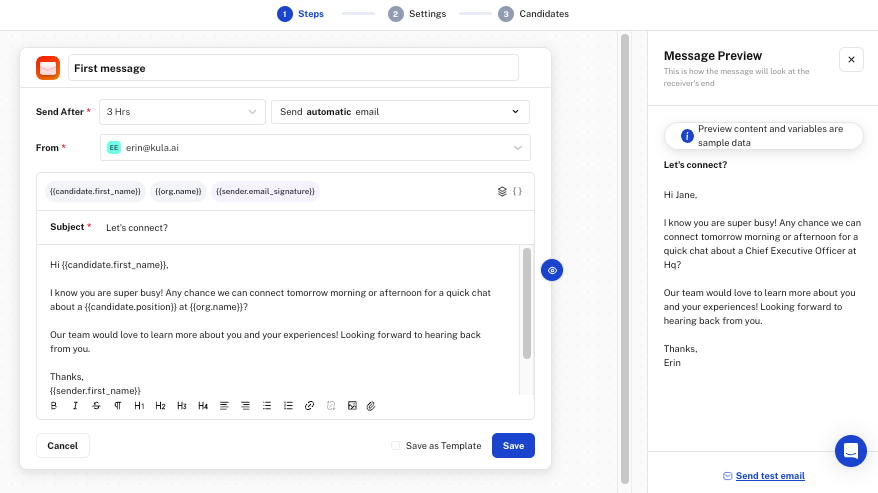Open the template layers icon
878x493 pixels.
point(502,191)
